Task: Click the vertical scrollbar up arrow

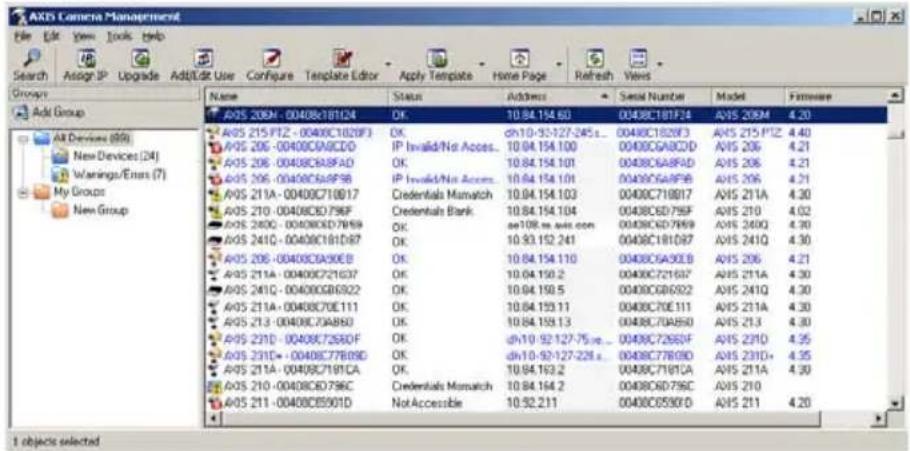Action: (x=897, y=95)
